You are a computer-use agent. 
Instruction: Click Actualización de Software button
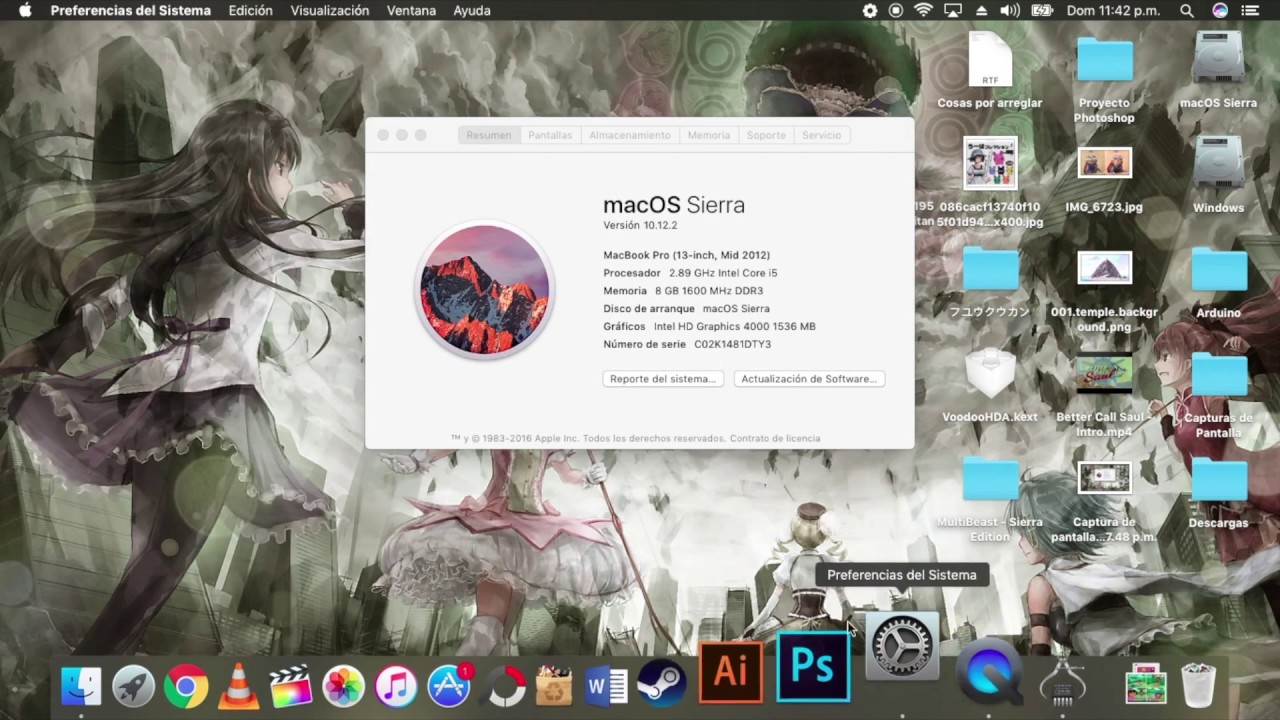coord(809,379)
